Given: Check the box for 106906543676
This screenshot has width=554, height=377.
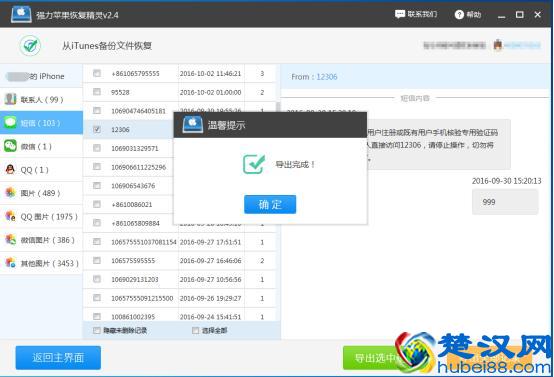Looking at the screenshot, I should coord(97,185).
